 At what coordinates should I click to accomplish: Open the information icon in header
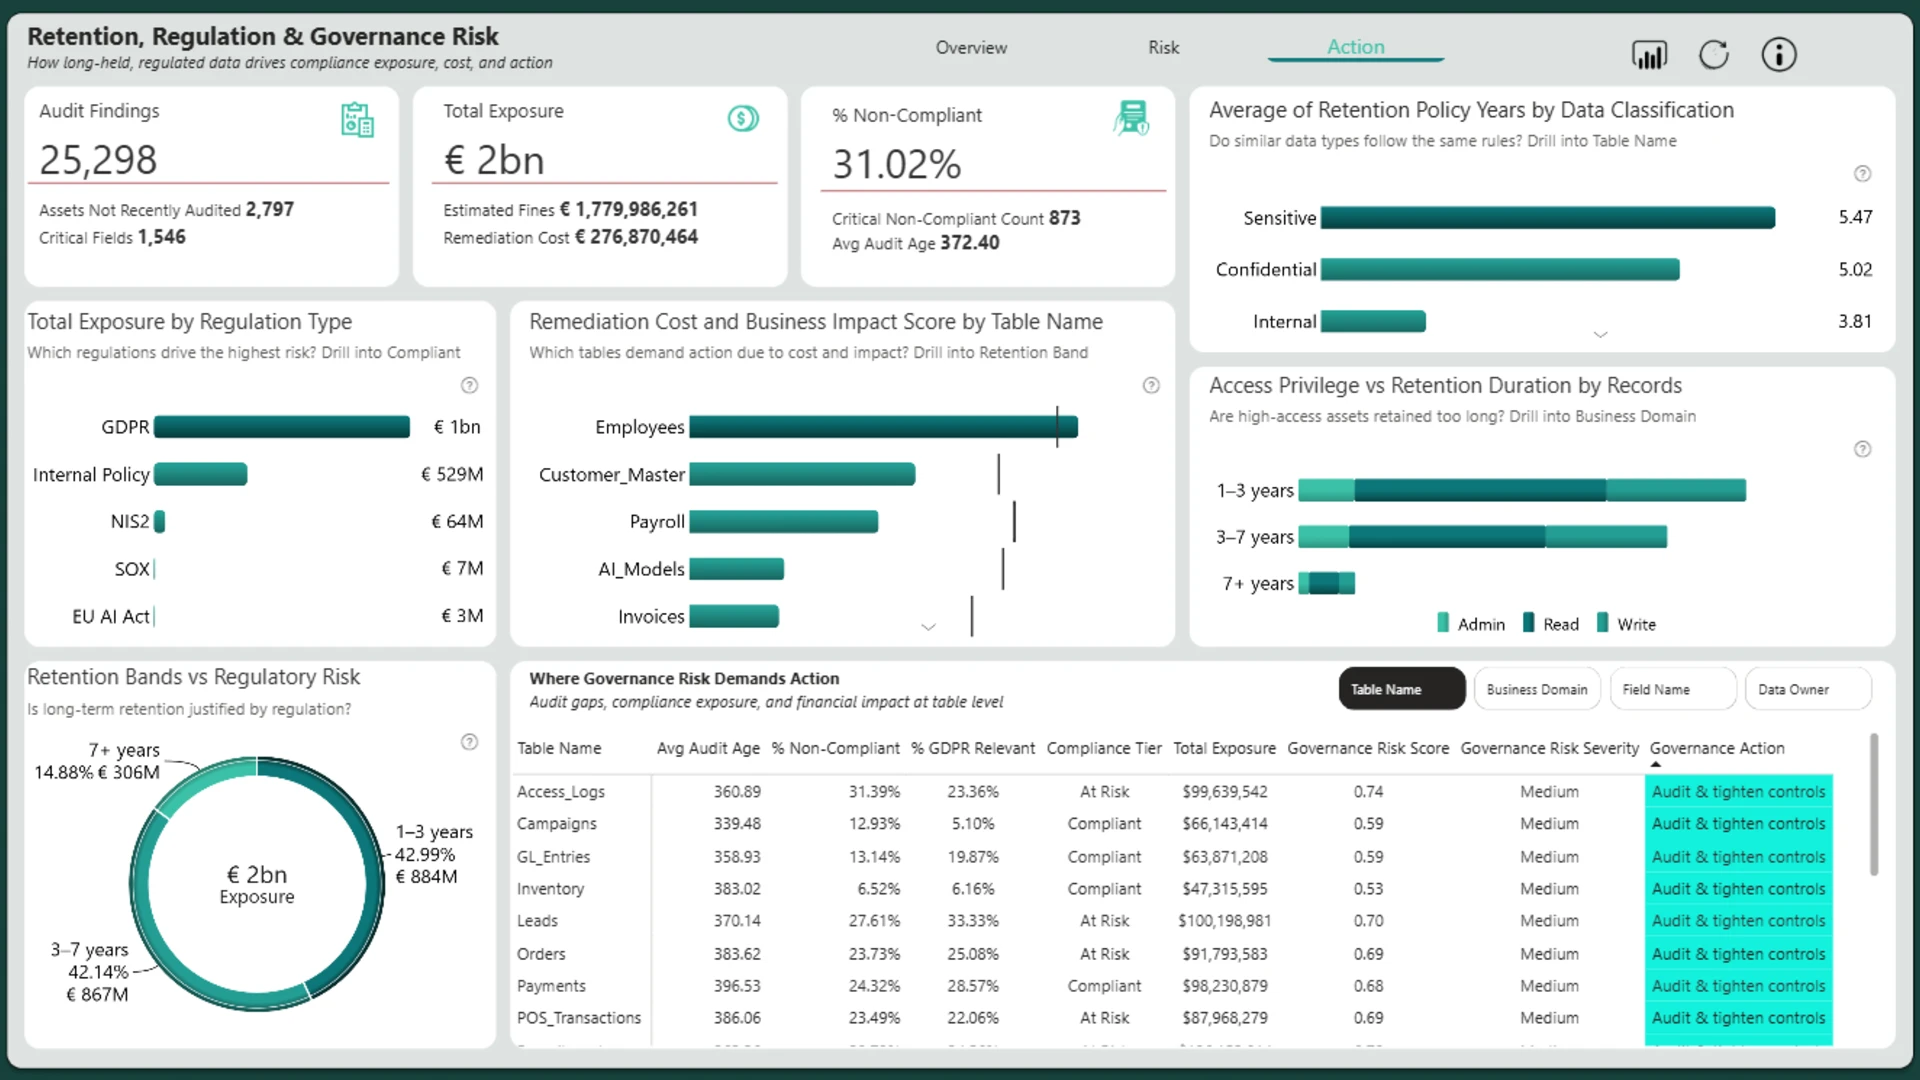coord(1779,54)
